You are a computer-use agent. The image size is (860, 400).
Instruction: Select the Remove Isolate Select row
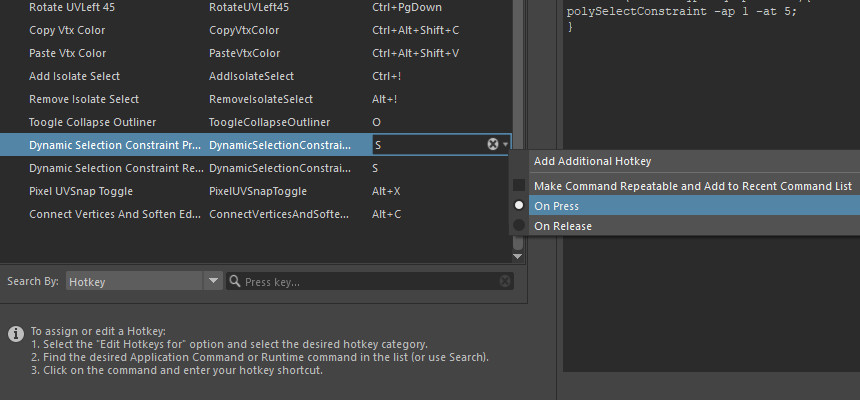pyautogui.click(x=84, y=99)
